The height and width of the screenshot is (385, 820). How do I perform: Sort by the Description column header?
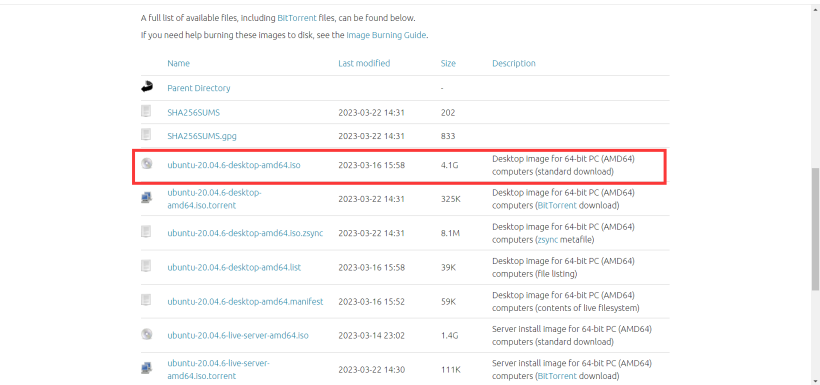(x=514, y=63)
